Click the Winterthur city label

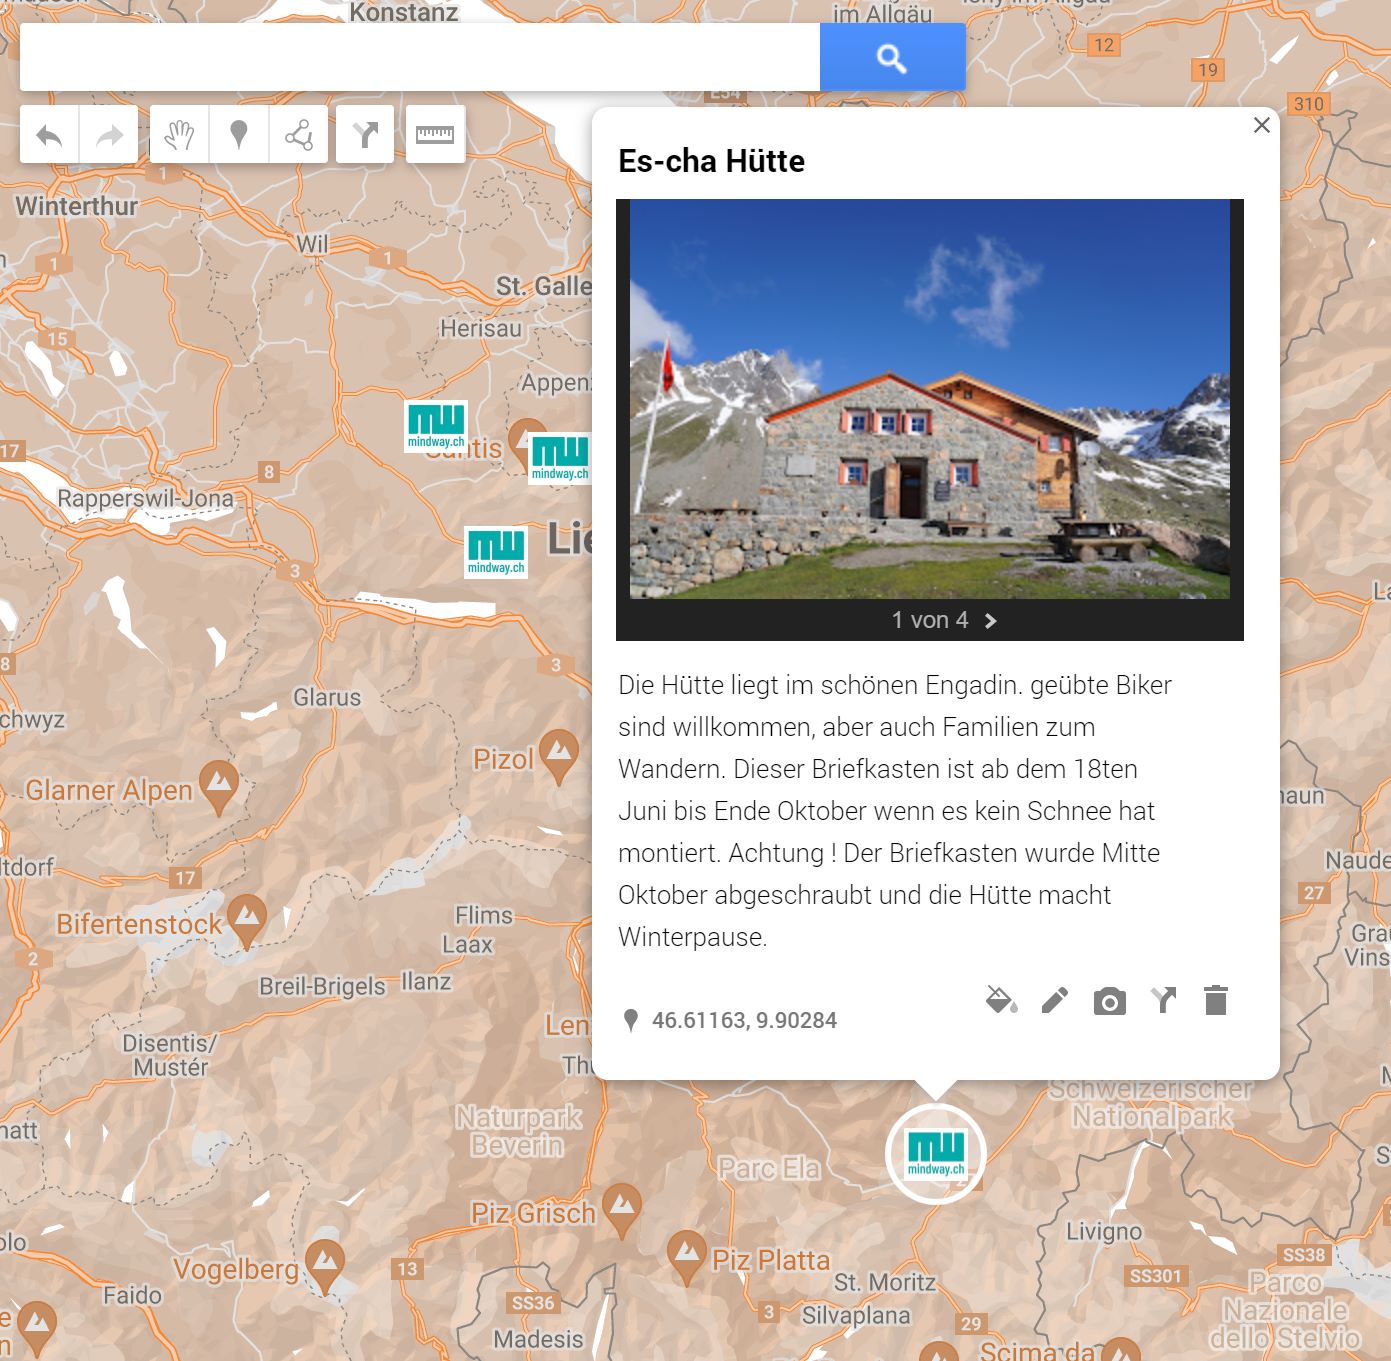[x=77, y=206]
